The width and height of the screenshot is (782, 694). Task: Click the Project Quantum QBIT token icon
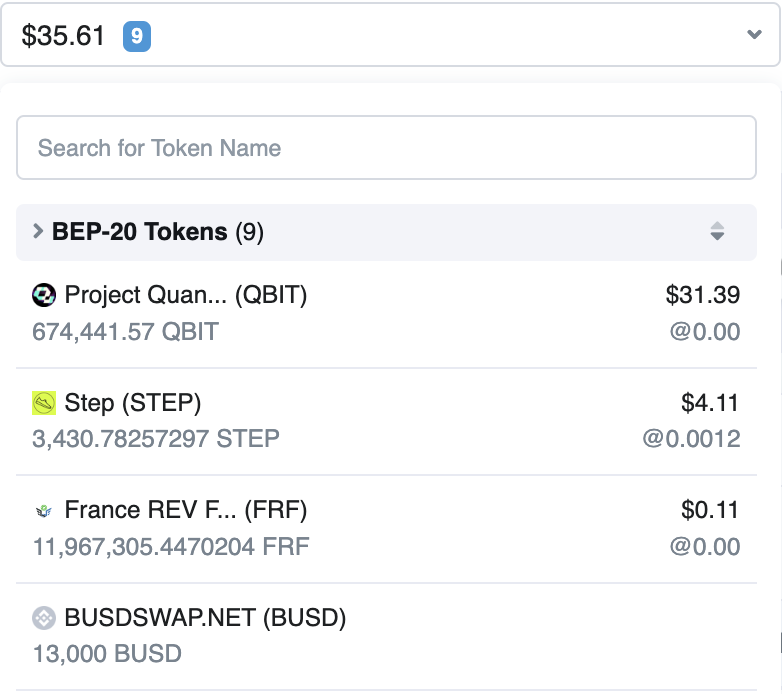44,295
